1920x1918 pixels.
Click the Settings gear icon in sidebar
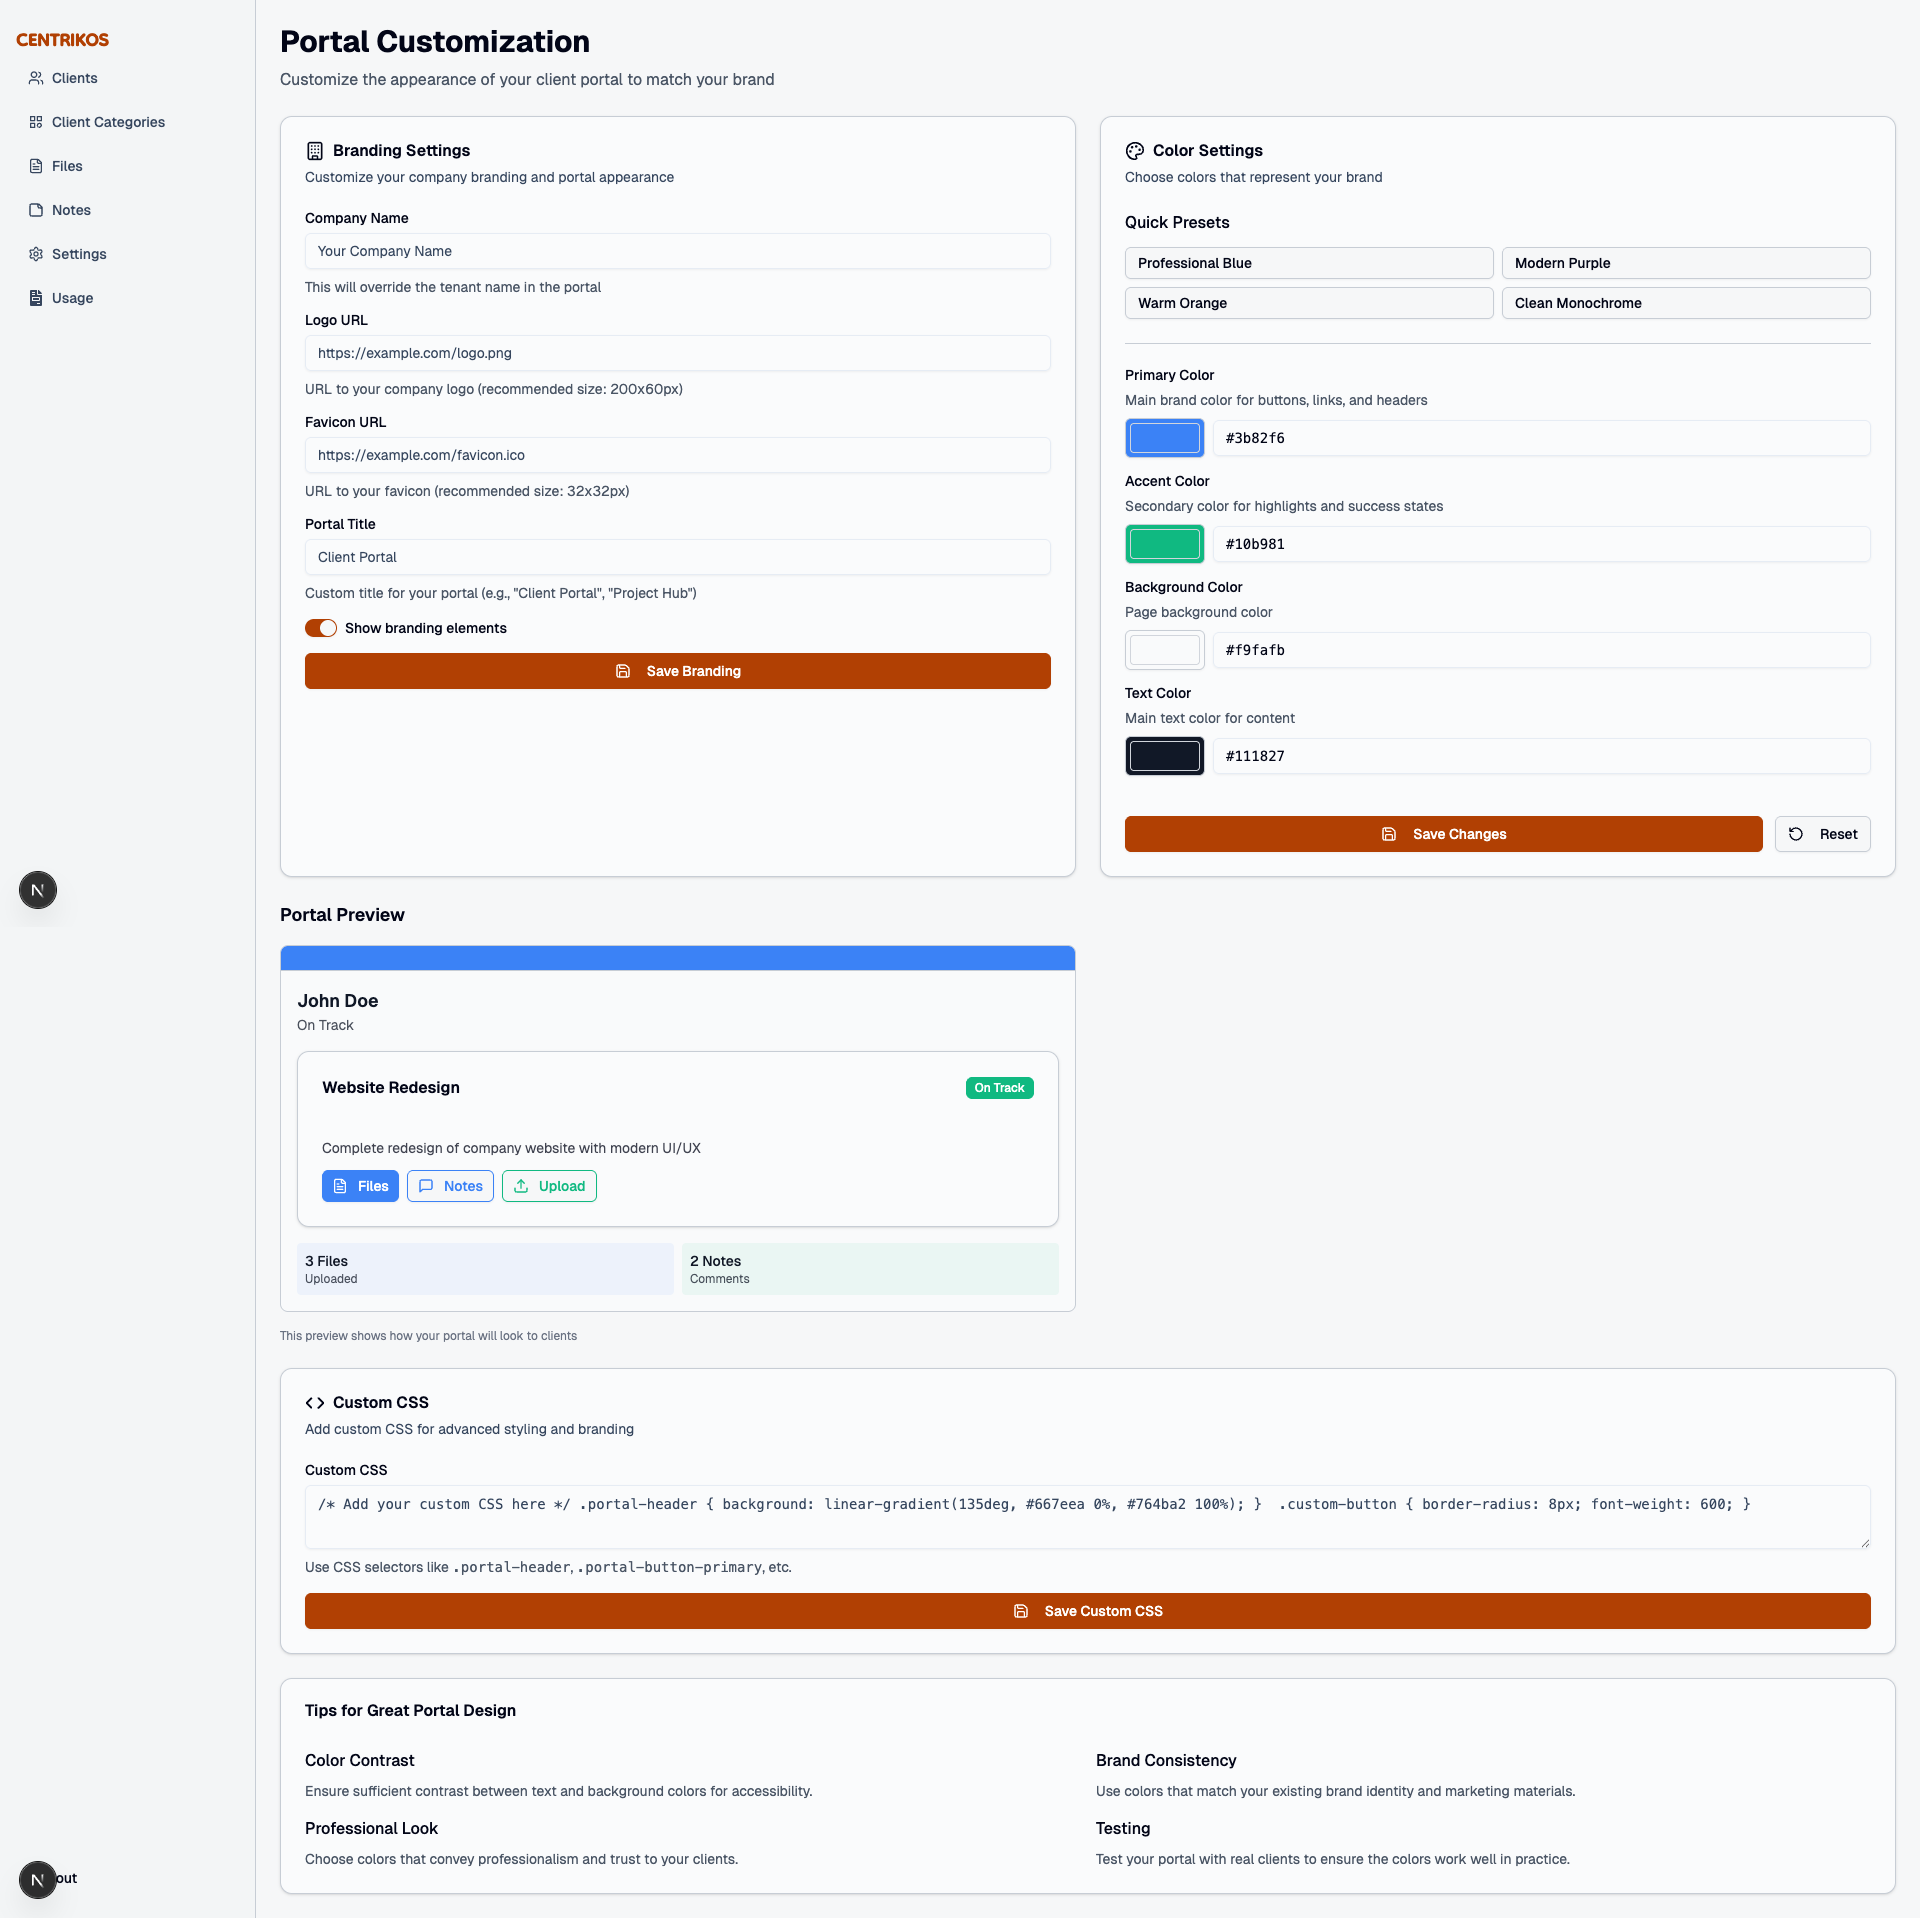coord(36,254)
